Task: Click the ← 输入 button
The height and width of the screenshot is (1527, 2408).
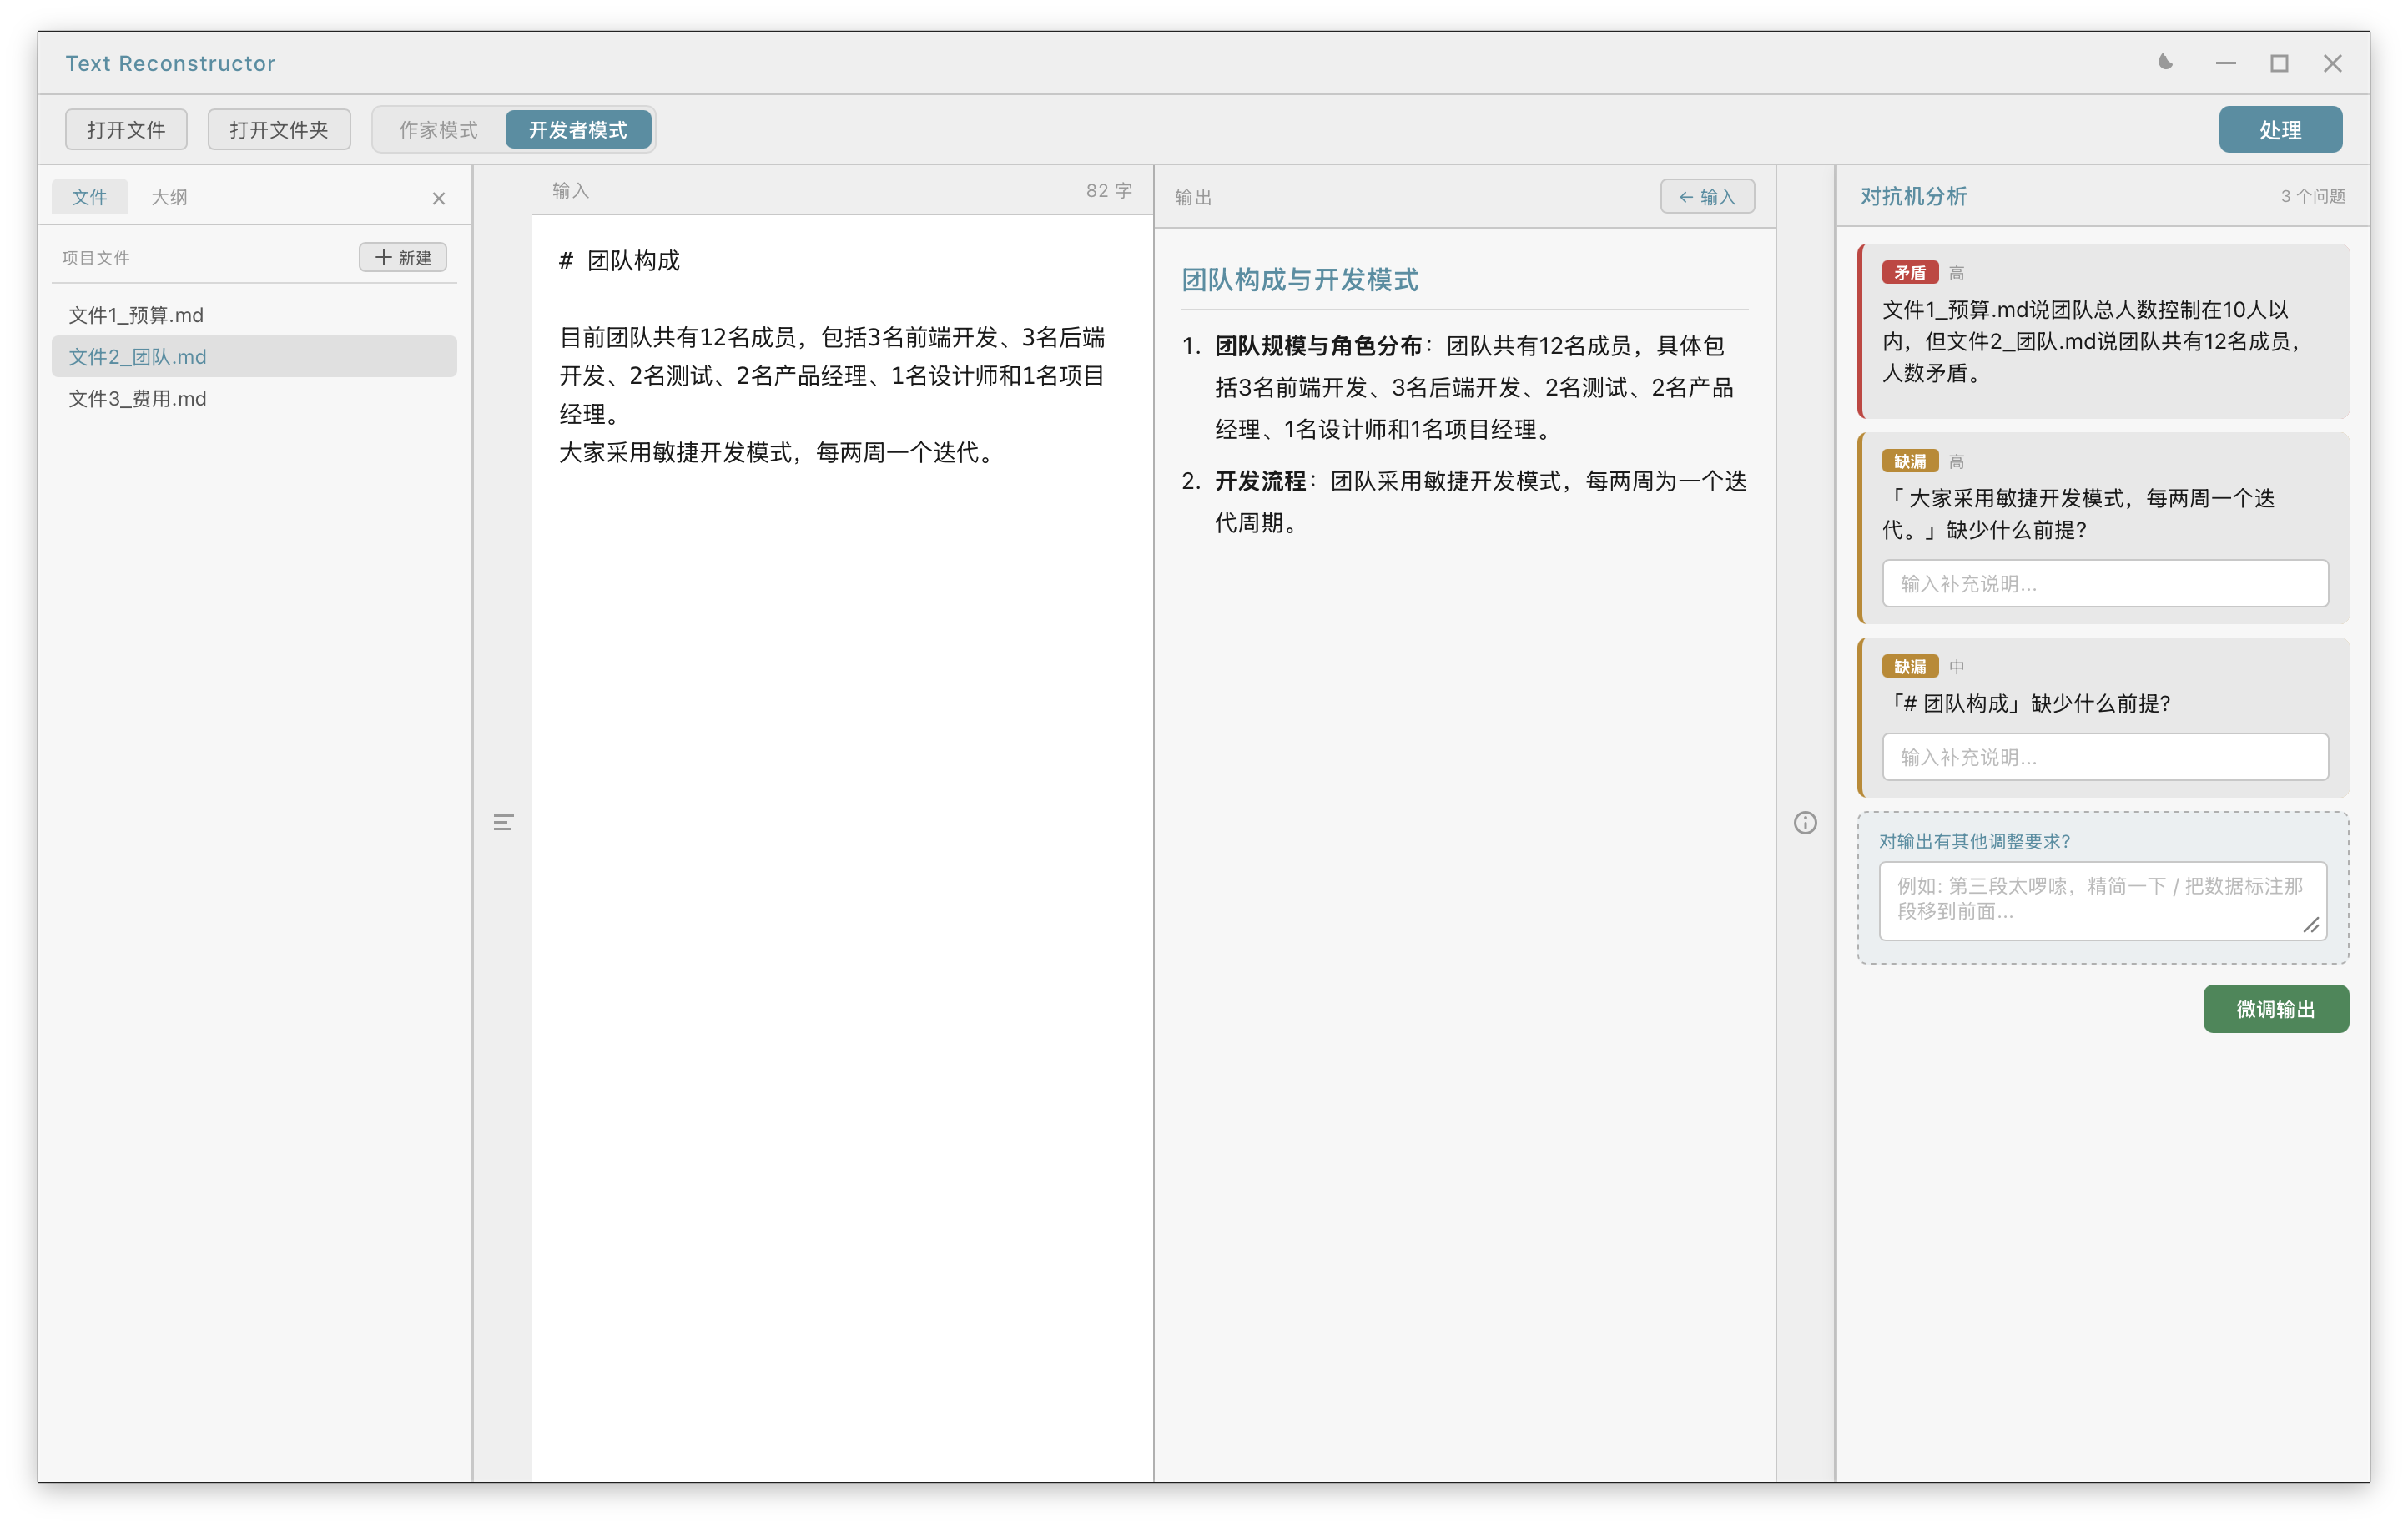Action: coord(1707,197)
